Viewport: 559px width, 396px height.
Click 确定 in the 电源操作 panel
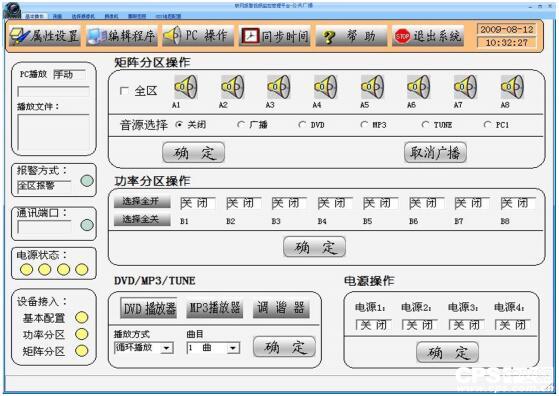(447, 352)
